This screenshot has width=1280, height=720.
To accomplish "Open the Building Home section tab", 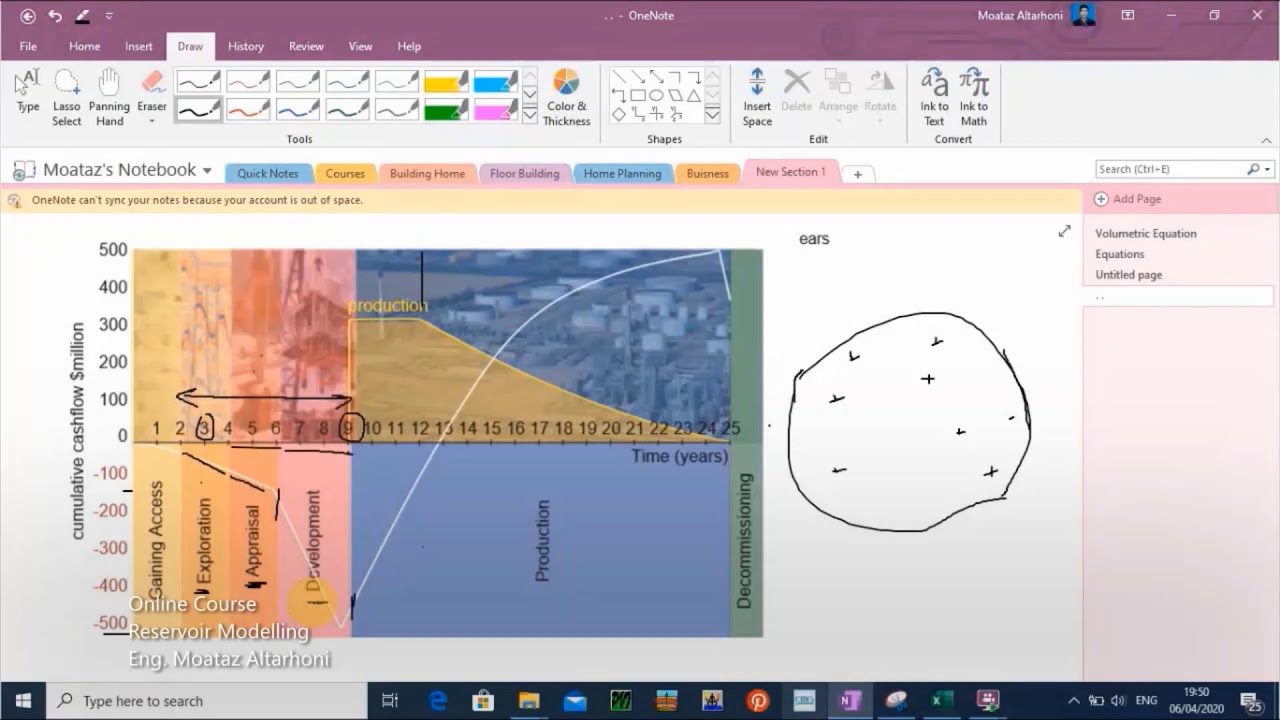I will pos(427,173).
